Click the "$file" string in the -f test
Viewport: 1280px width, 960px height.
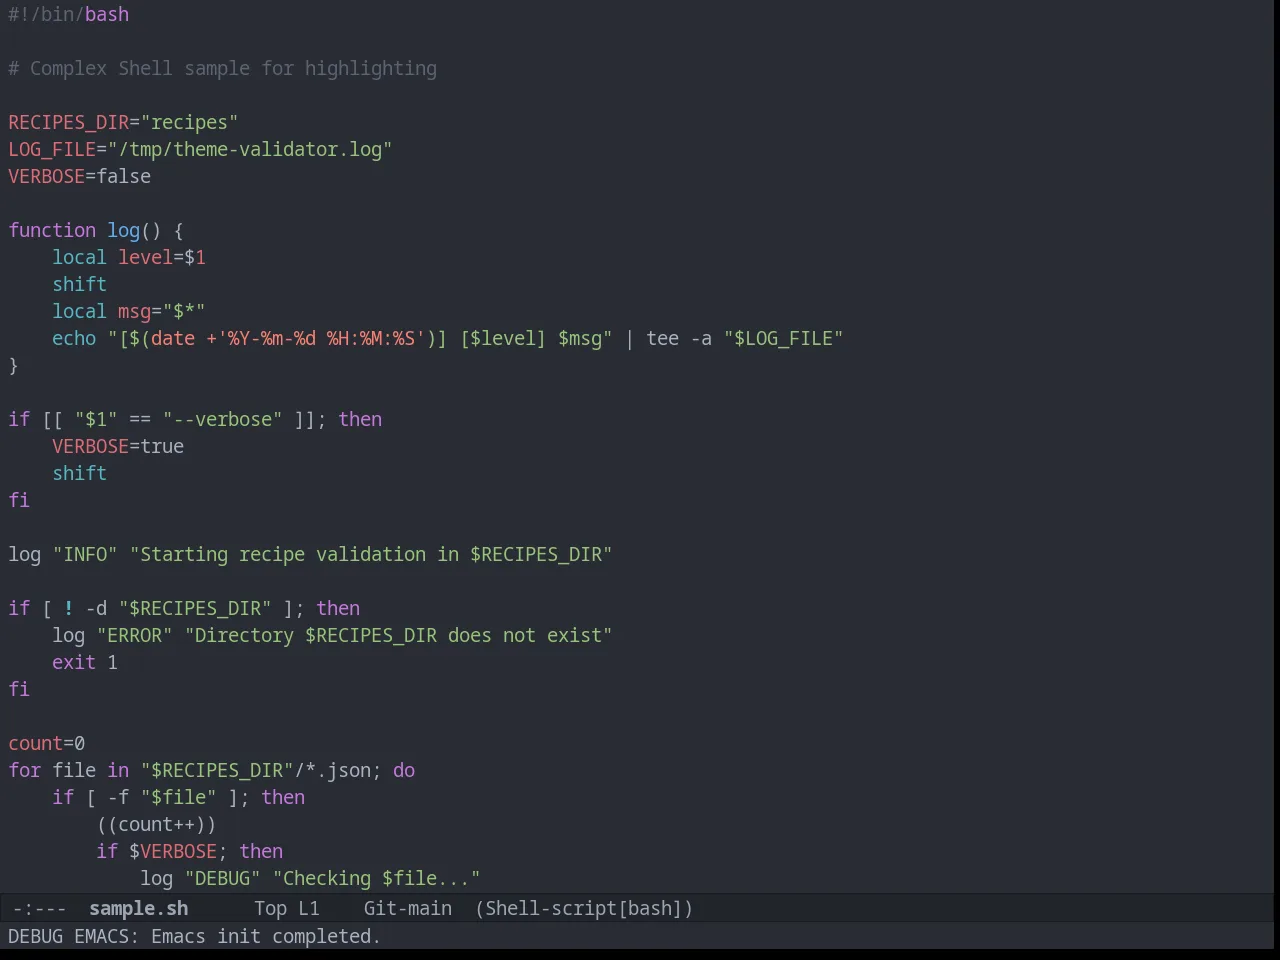[178, 797]
